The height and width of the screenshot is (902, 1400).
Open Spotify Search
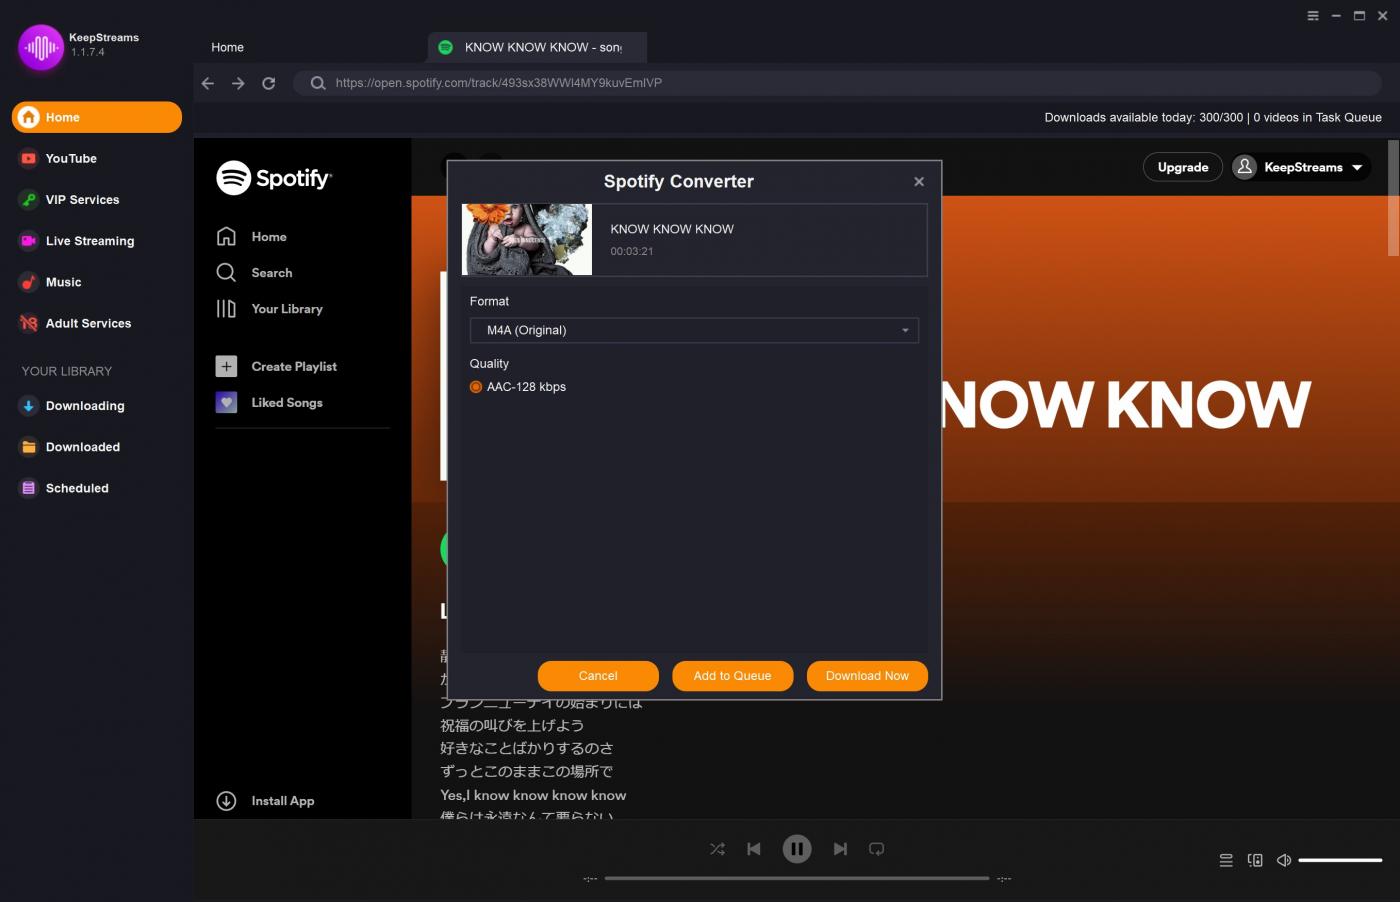[255, 272]
